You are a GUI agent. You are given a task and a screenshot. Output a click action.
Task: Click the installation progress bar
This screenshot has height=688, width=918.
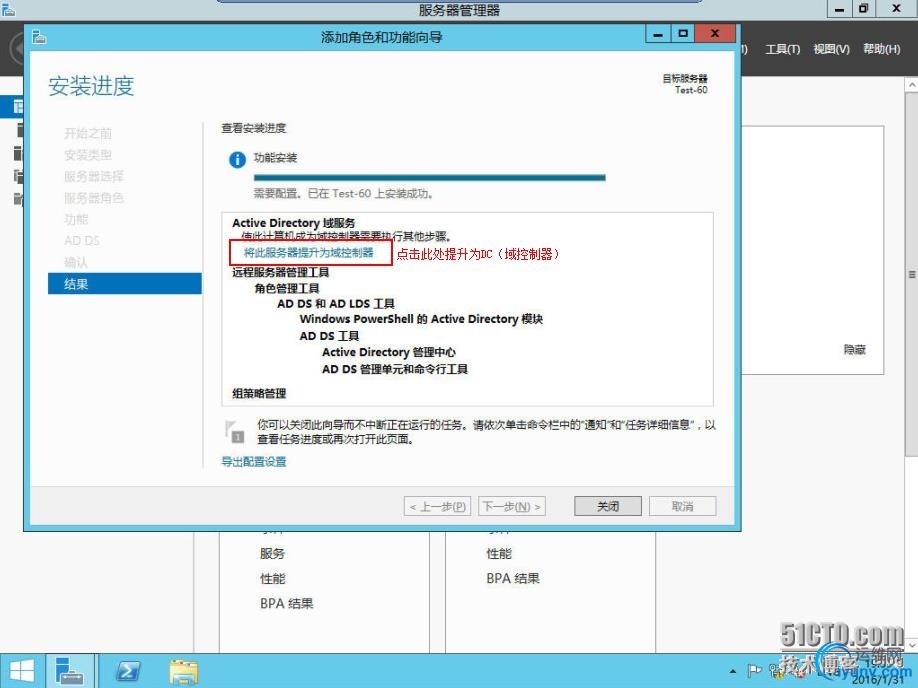click(x=430, y=177)
